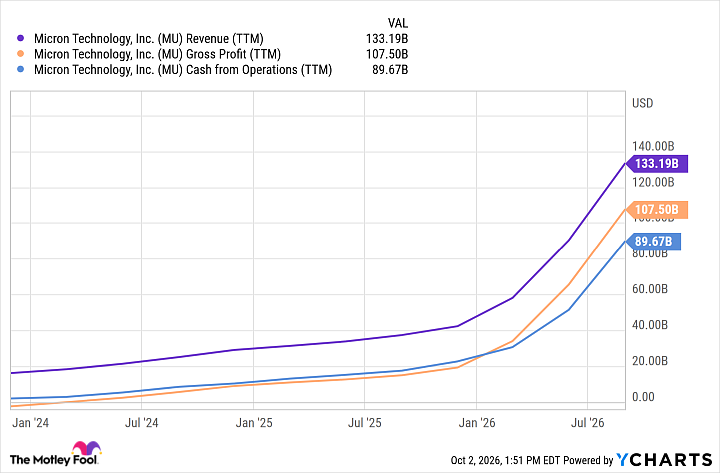Screen dimensions: 720x473
Task: Click the 60.00B y-axis label
Action: pos(650,289)
